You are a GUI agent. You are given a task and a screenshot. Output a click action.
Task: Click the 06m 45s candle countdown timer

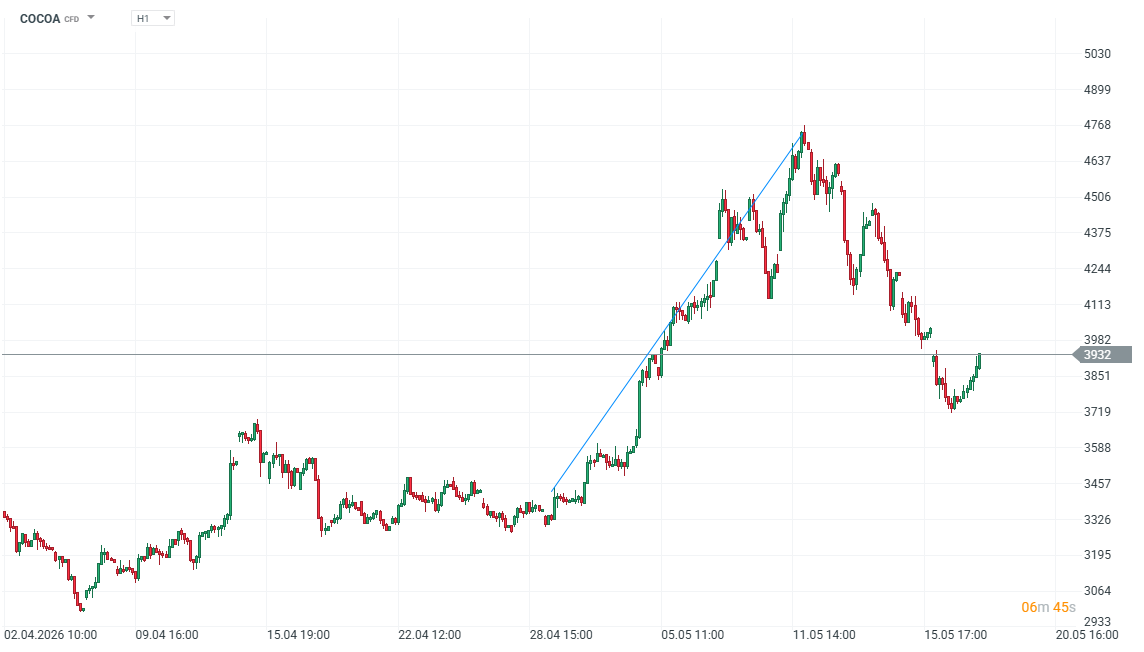coord(1048,608)
